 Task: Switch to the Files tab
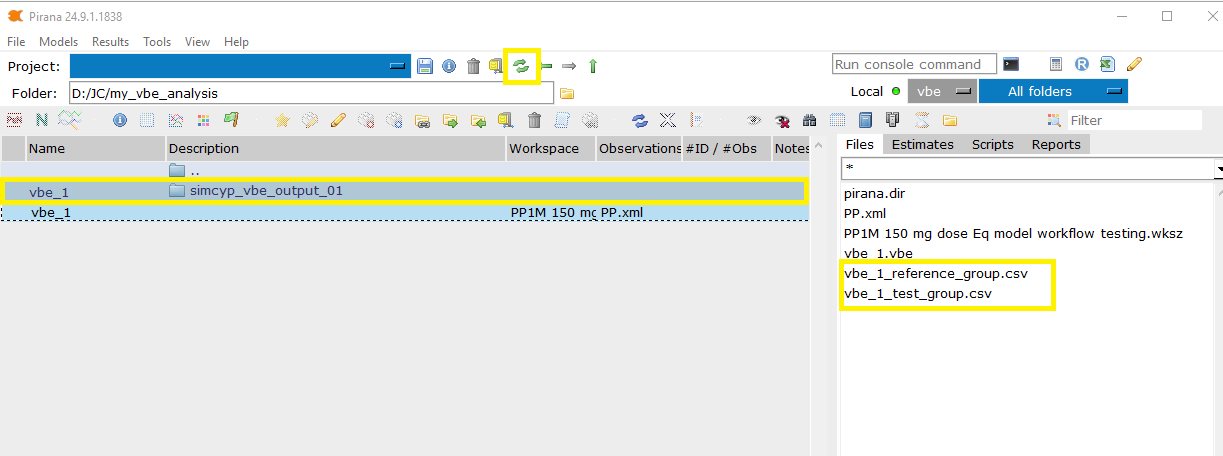(x=859, y=144)
